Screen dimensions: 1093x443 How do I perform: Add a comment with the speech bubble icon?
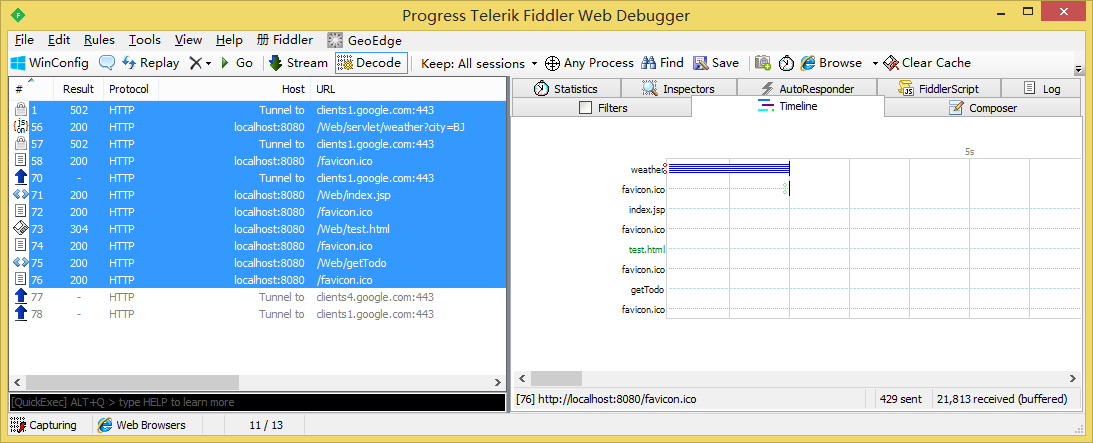(107, 63)
